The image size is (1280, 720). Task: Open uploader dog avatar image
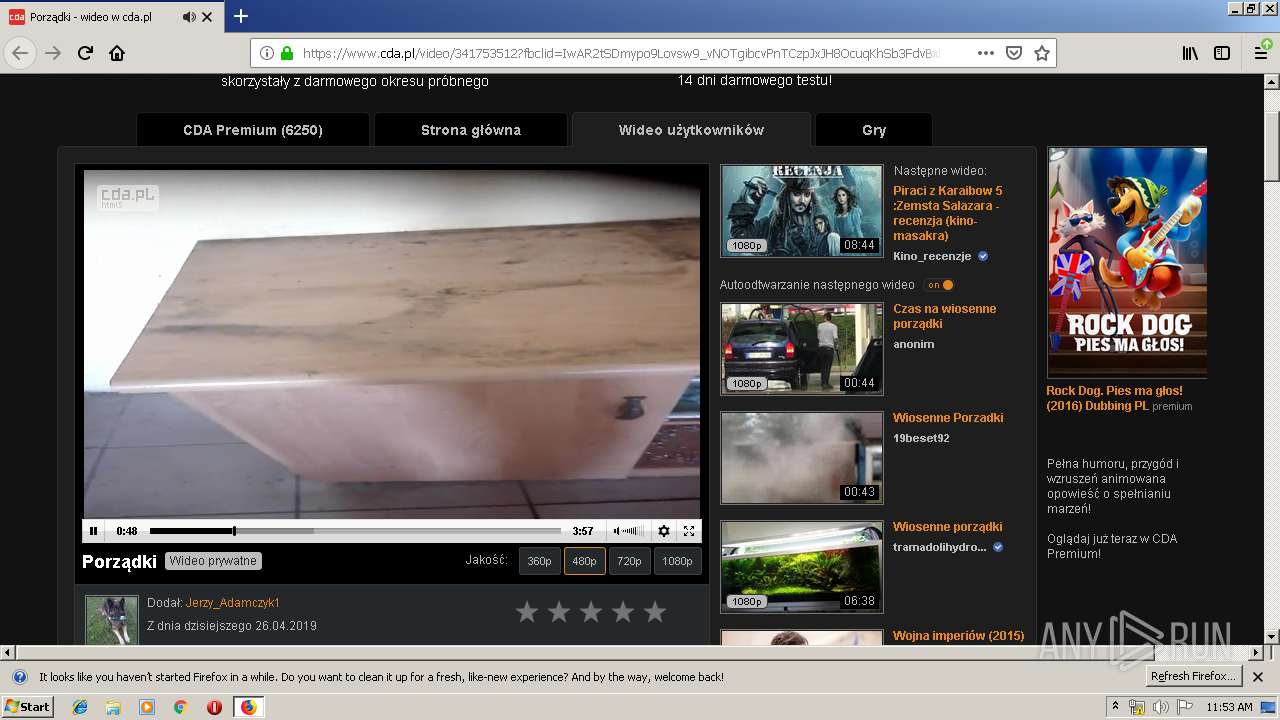coord(111,619)
